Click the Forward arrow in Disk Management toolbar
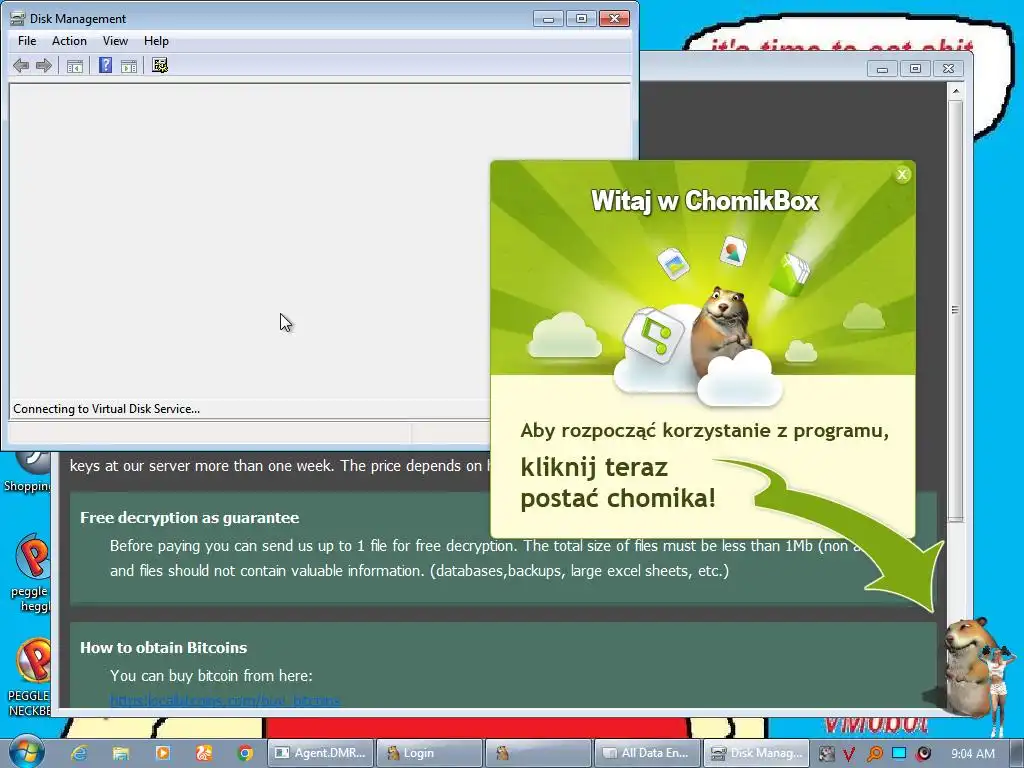Screen dimensions: 1024x768 click(x=44, y=65)
